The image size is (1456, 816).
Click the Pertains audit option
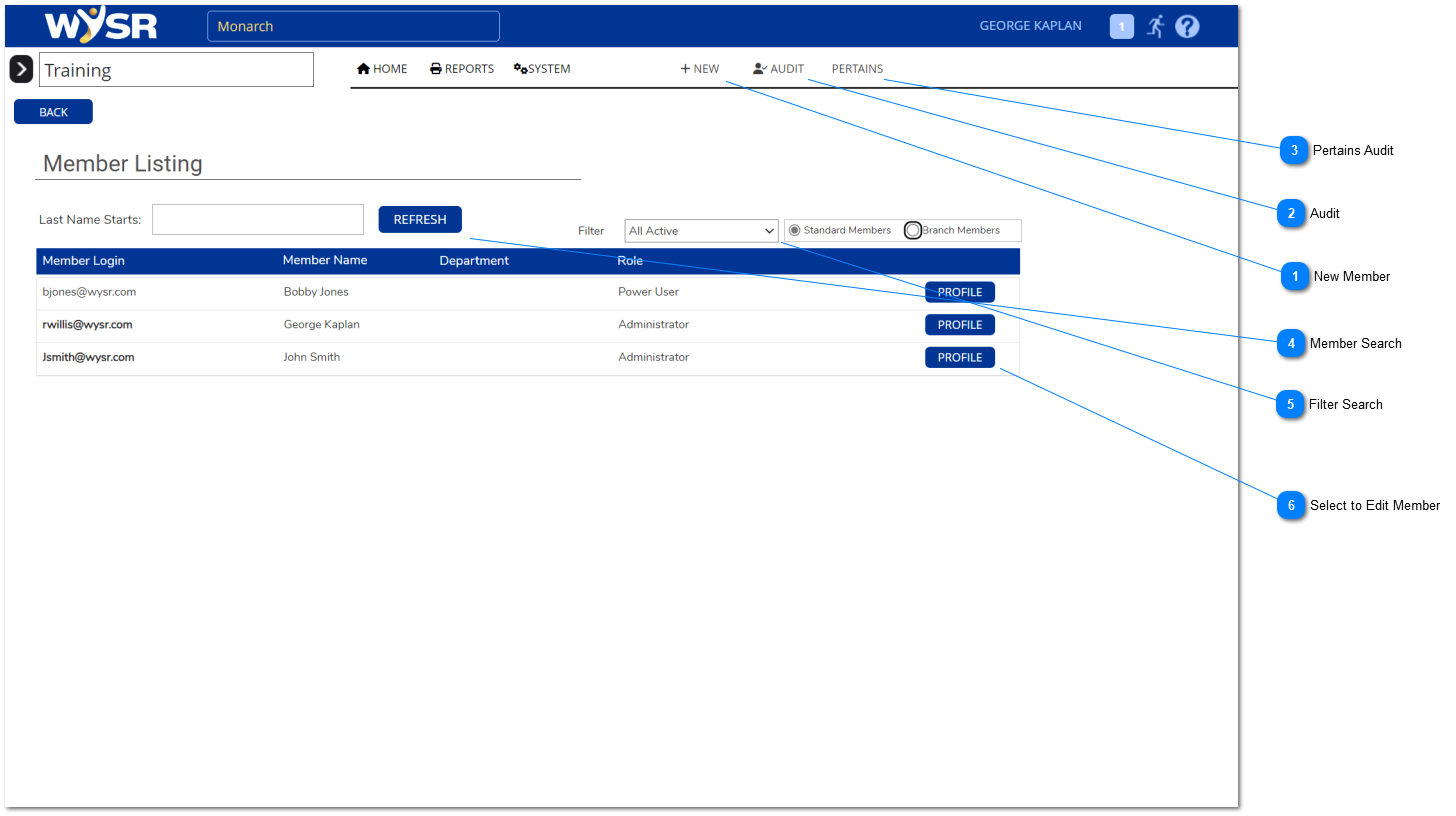pos(857,69)
